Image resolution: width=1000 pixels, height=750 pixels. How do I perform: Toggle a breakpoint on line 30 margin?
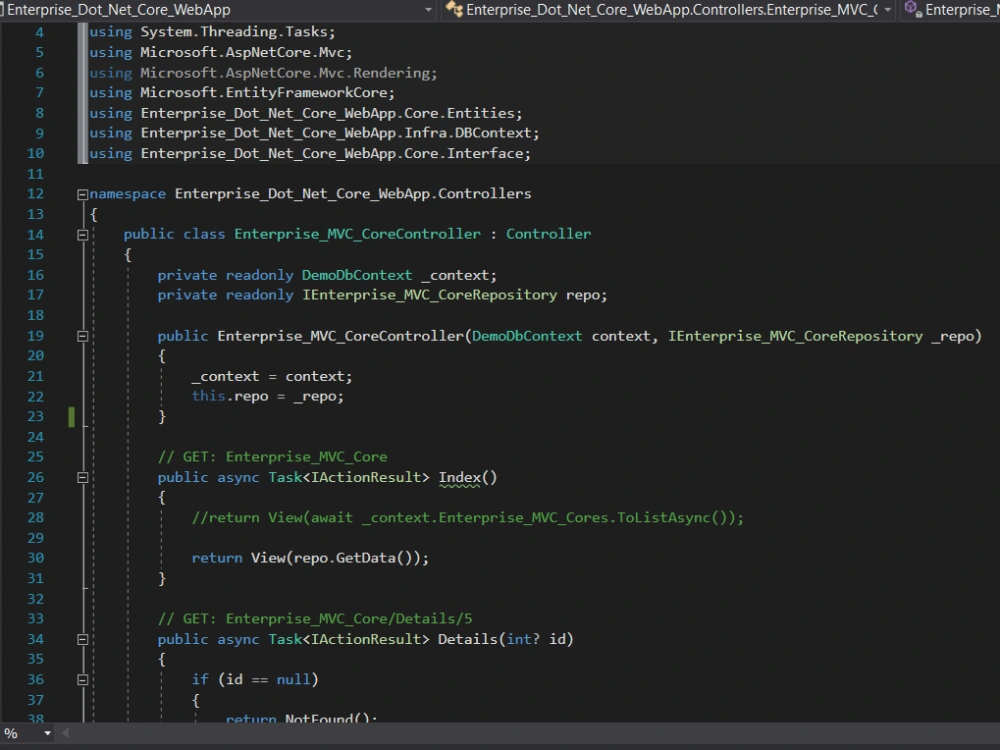click(10, 558)
